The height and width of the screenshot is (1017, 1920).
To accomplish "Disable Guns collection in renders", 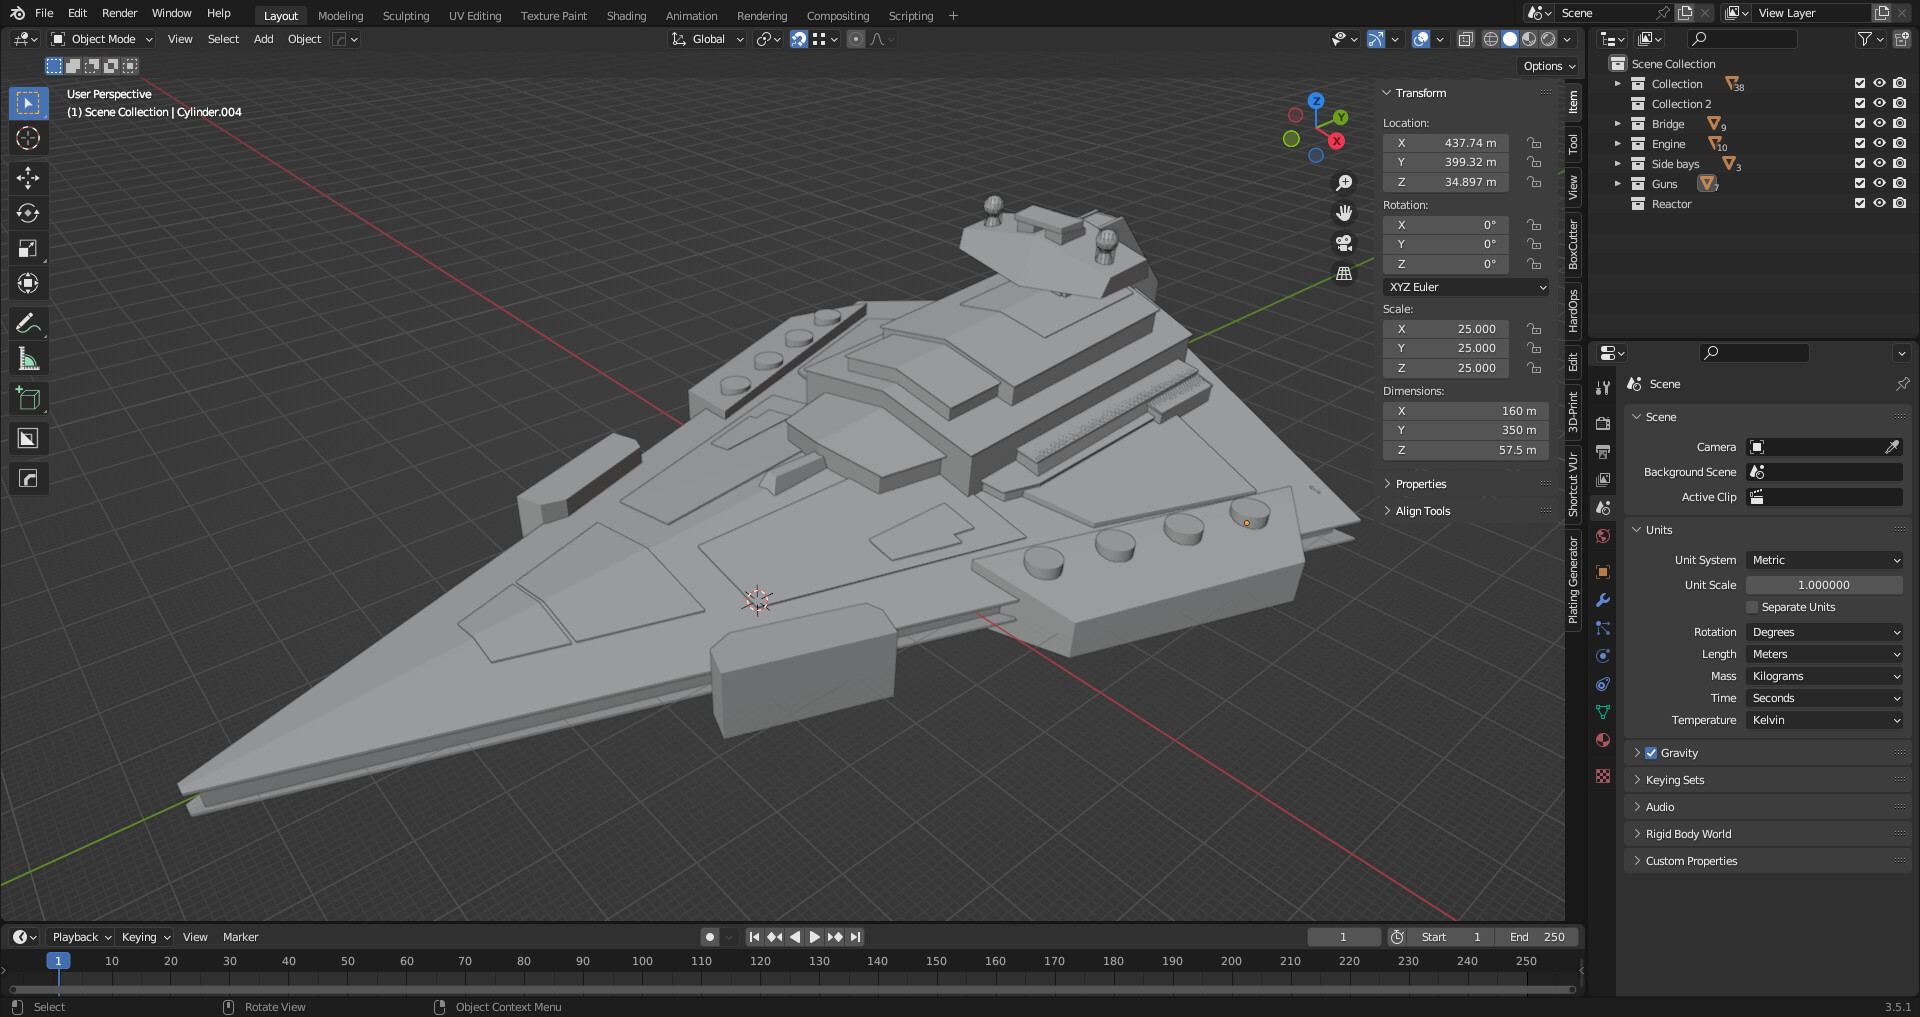I will pyautogui.click(x=1899, y=183).
